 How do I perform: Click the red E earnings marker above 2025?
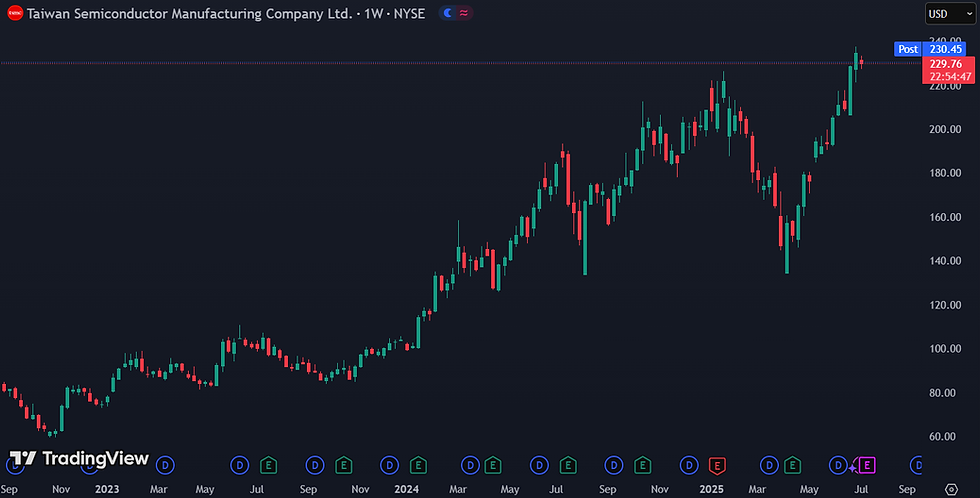click(717, 465)
